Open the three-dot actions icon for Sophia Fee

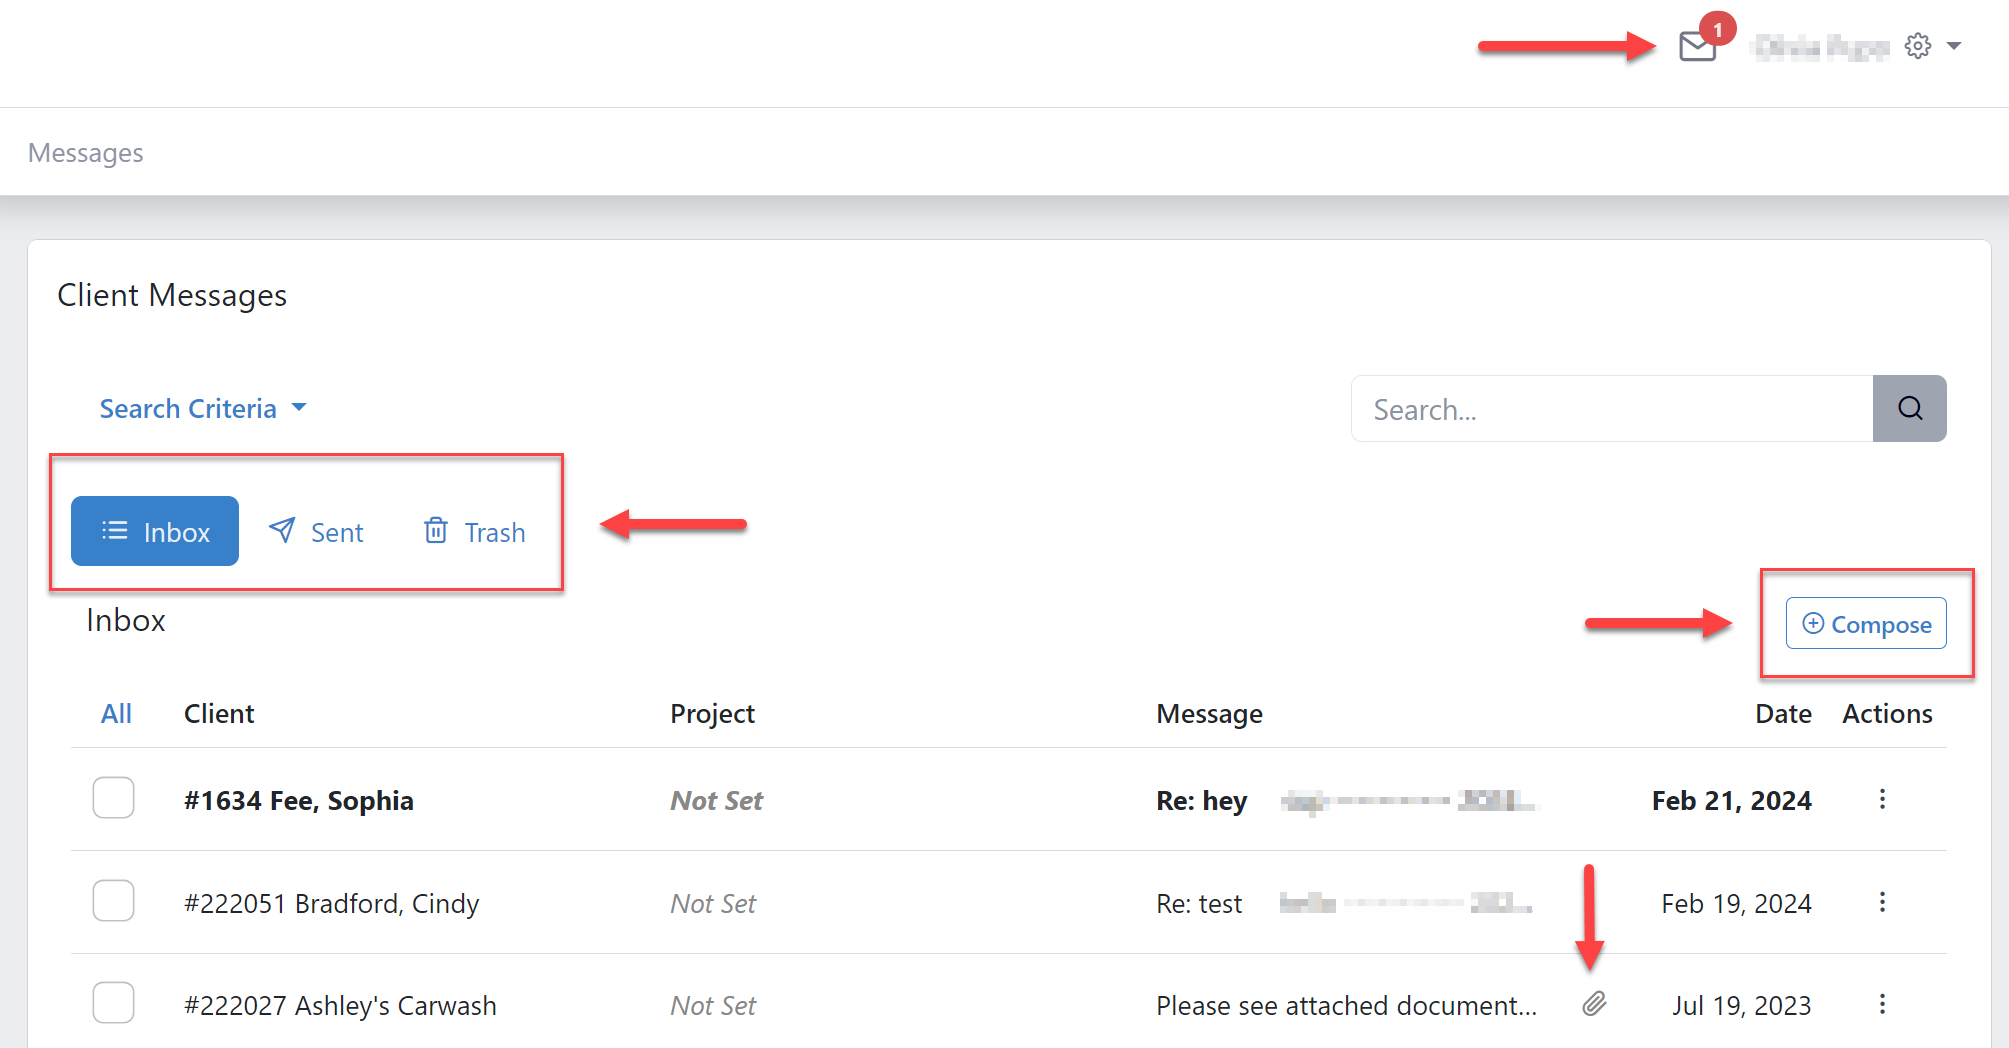click(1882, 800)
